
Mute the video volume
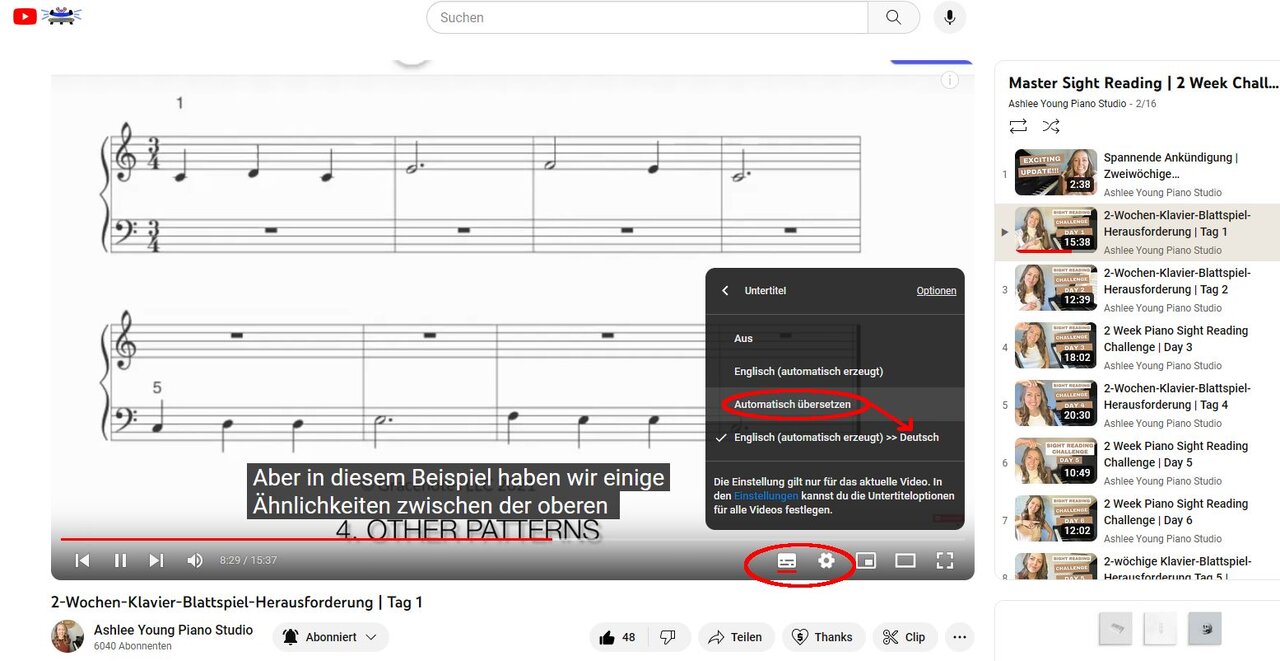(x=195, y=560)
